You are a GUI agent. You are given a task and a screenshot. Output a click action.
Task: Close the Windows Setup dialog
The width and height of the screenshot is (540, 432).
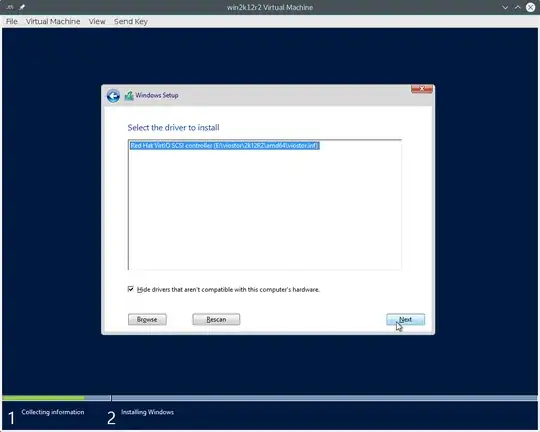(422, 89)
